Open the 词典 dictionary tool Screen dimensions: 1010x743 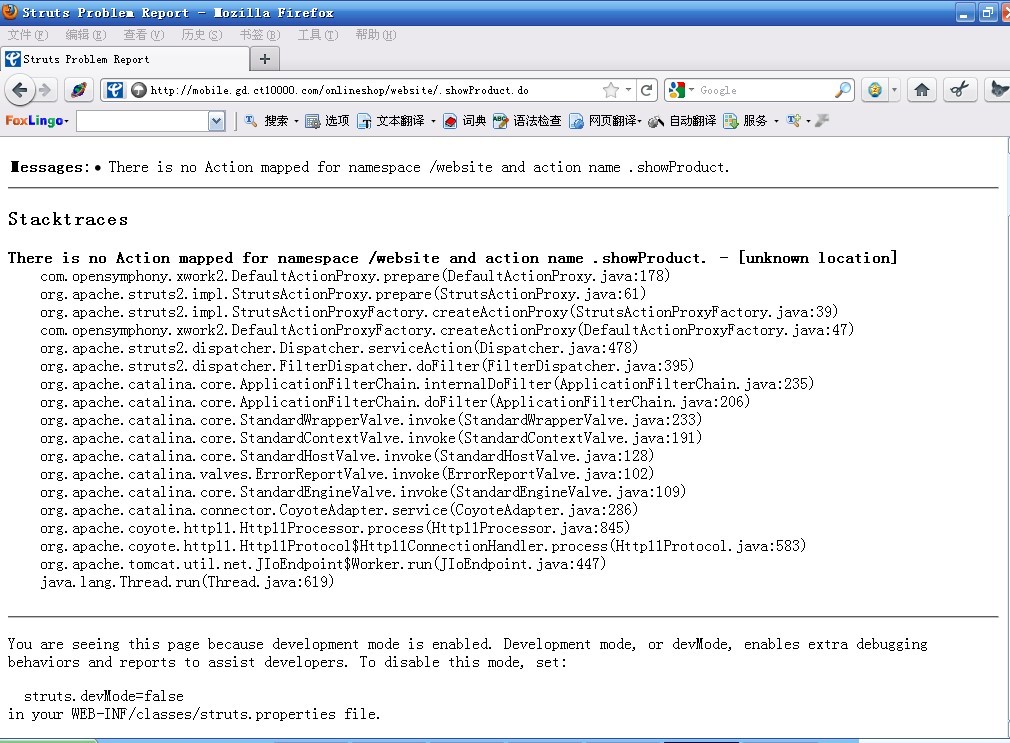coord(465,121)
